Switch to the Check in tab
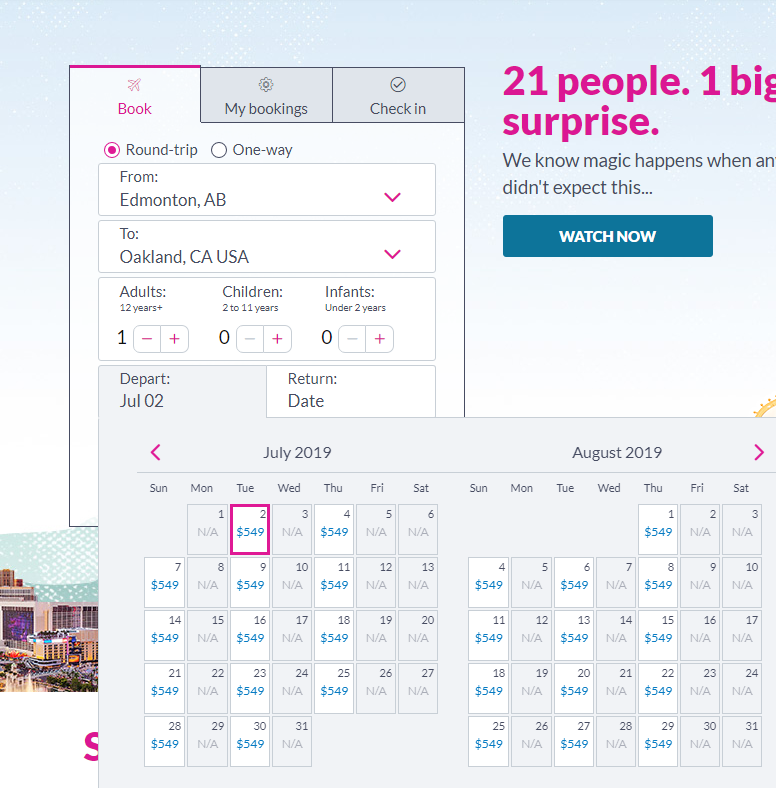The image size is (776, 788). point(398,96)
